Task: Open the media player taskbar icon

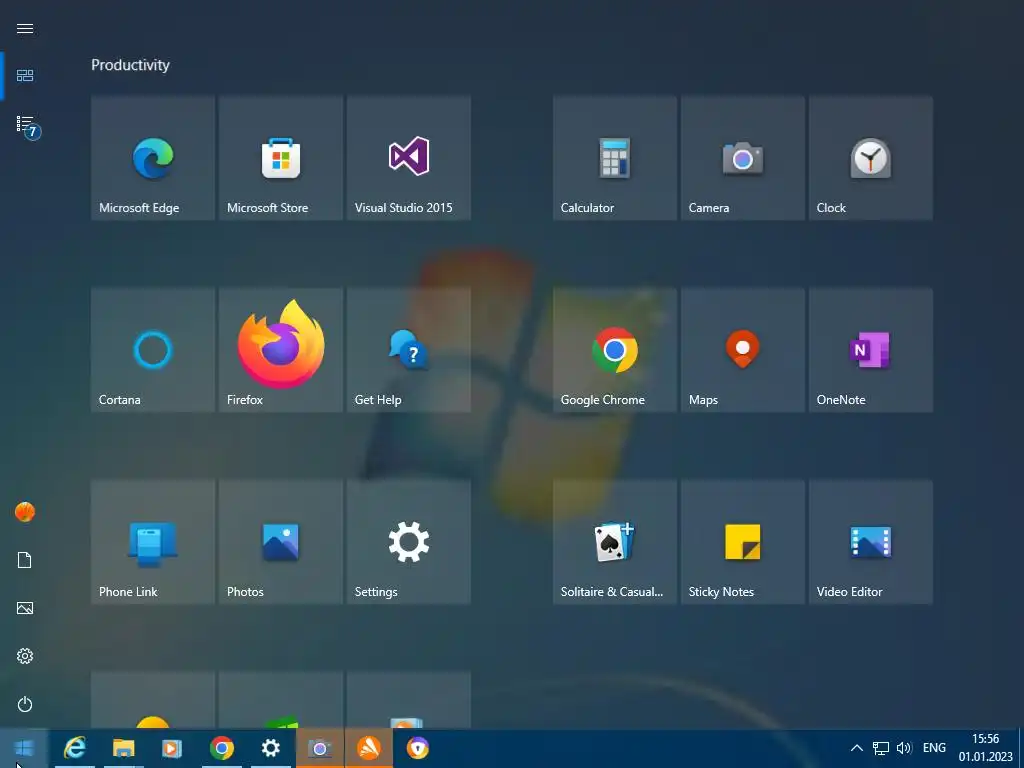Action: [172, 748]
